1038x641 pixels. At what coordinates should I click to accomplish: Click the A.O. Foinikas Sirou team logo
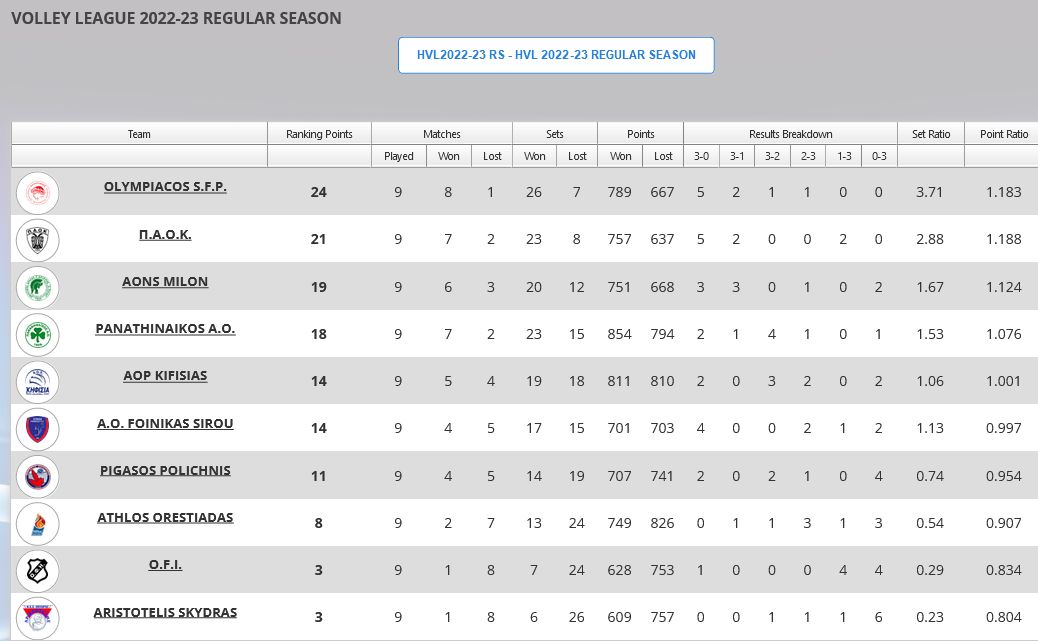[38, 429]
